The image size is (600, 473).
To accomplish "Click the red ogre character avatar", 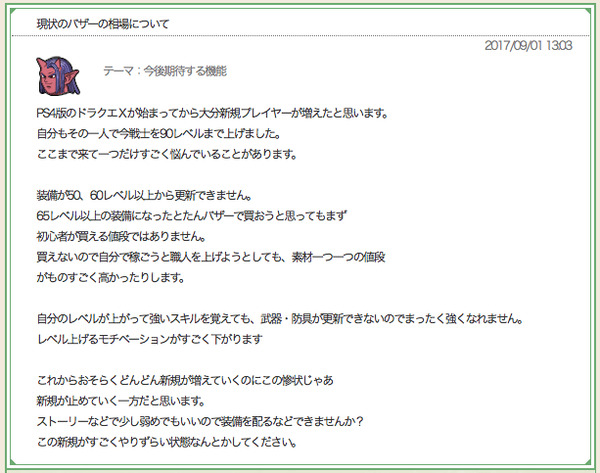I will (x=58, y=76).
